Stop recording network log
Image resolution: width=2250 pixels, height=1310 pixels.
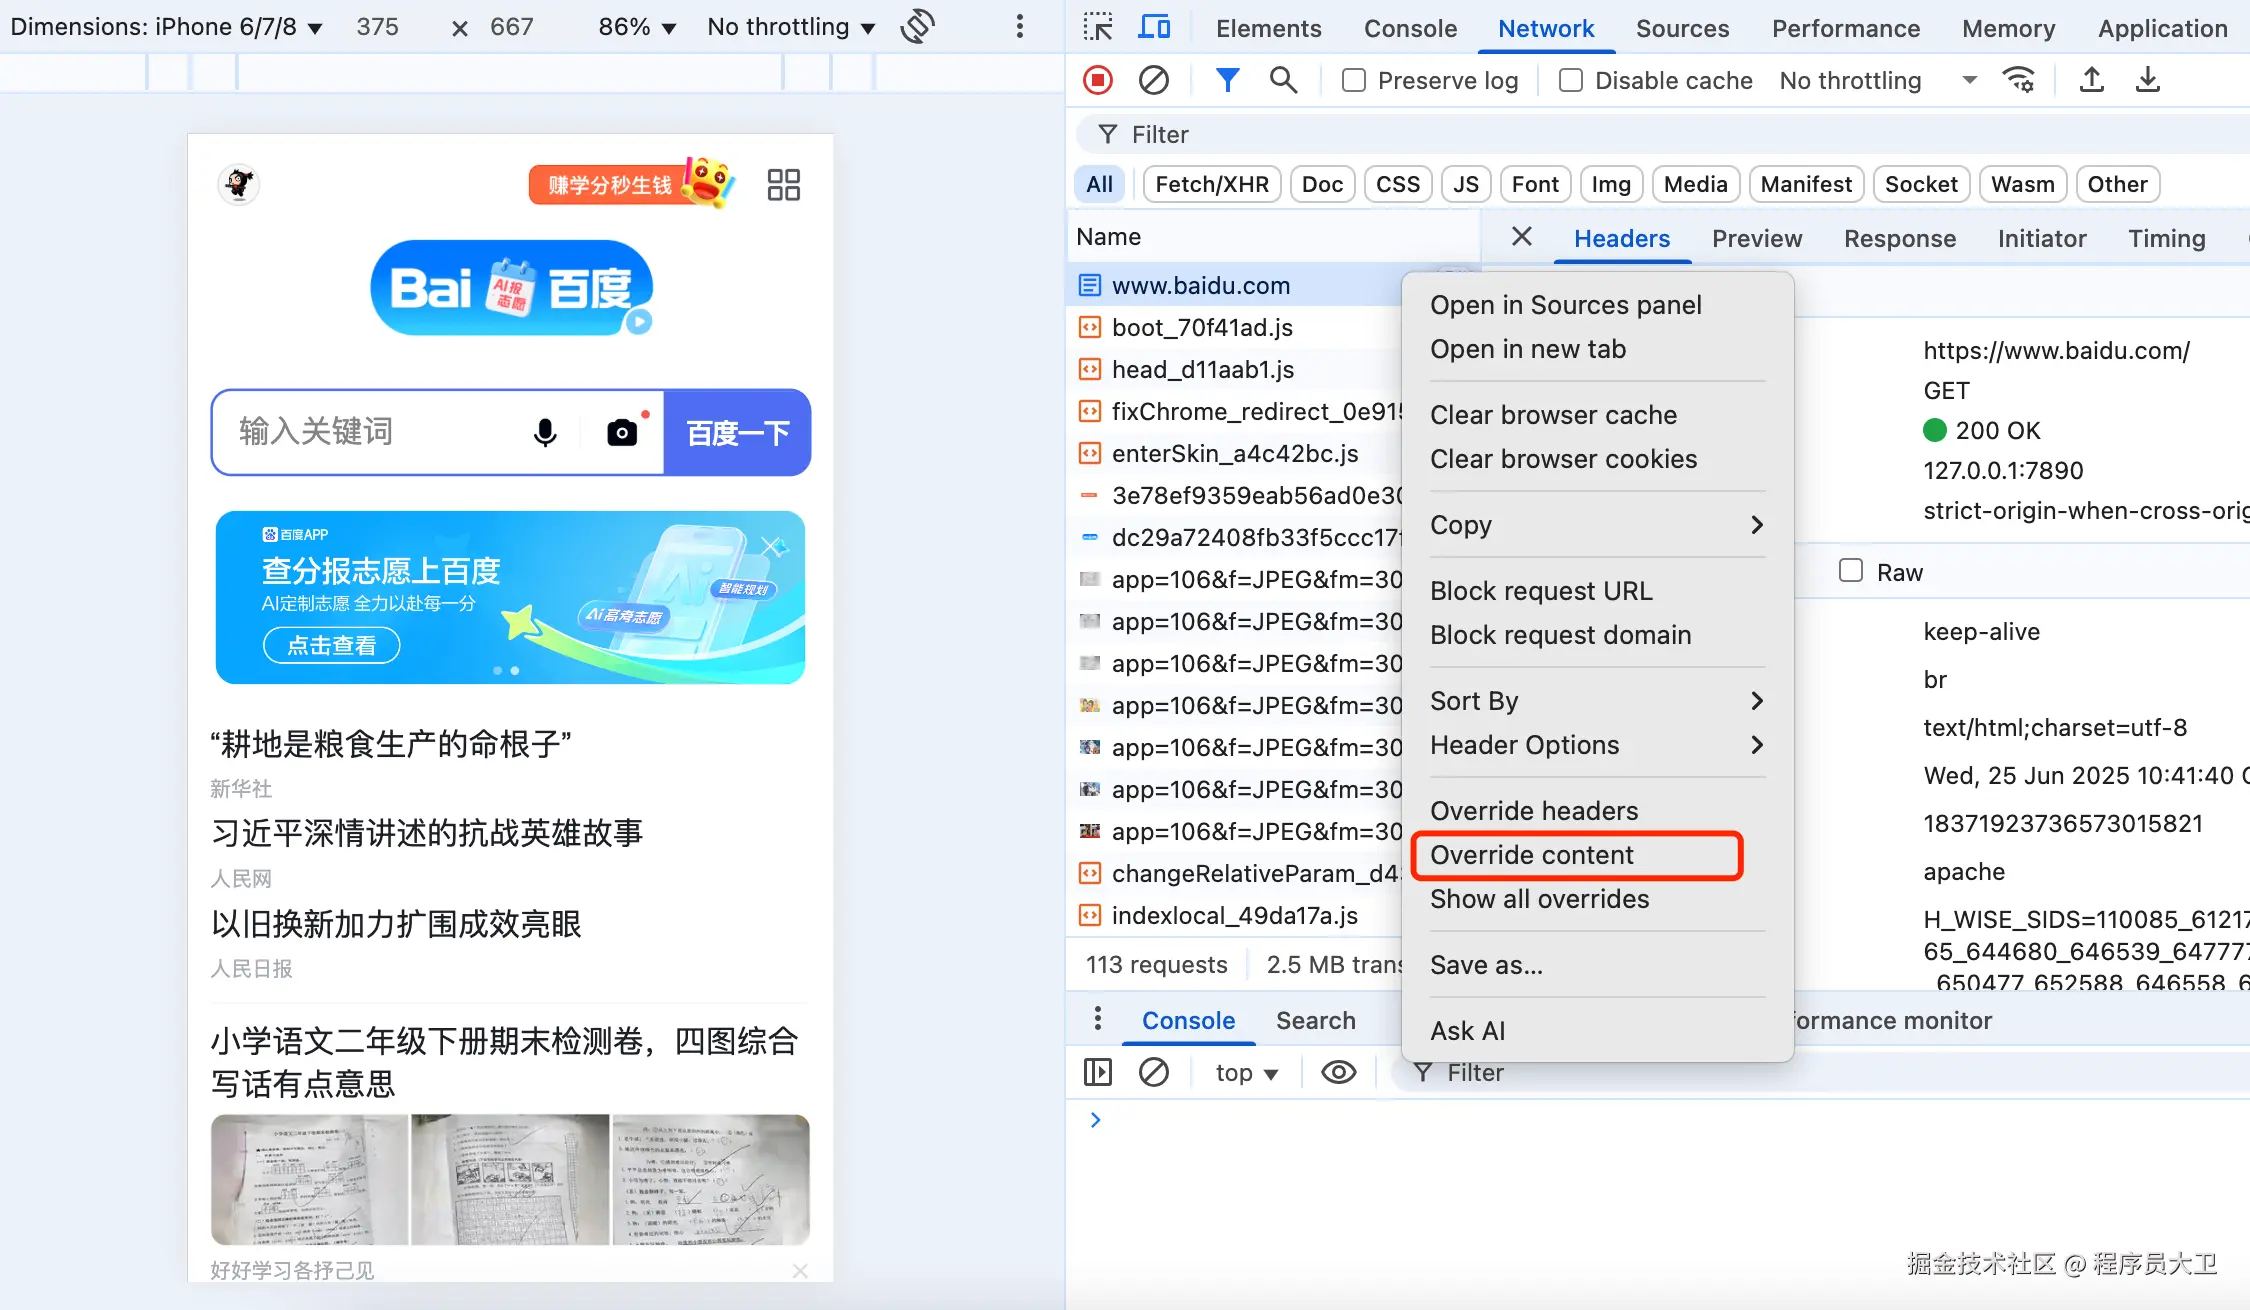coord(1098,80)
